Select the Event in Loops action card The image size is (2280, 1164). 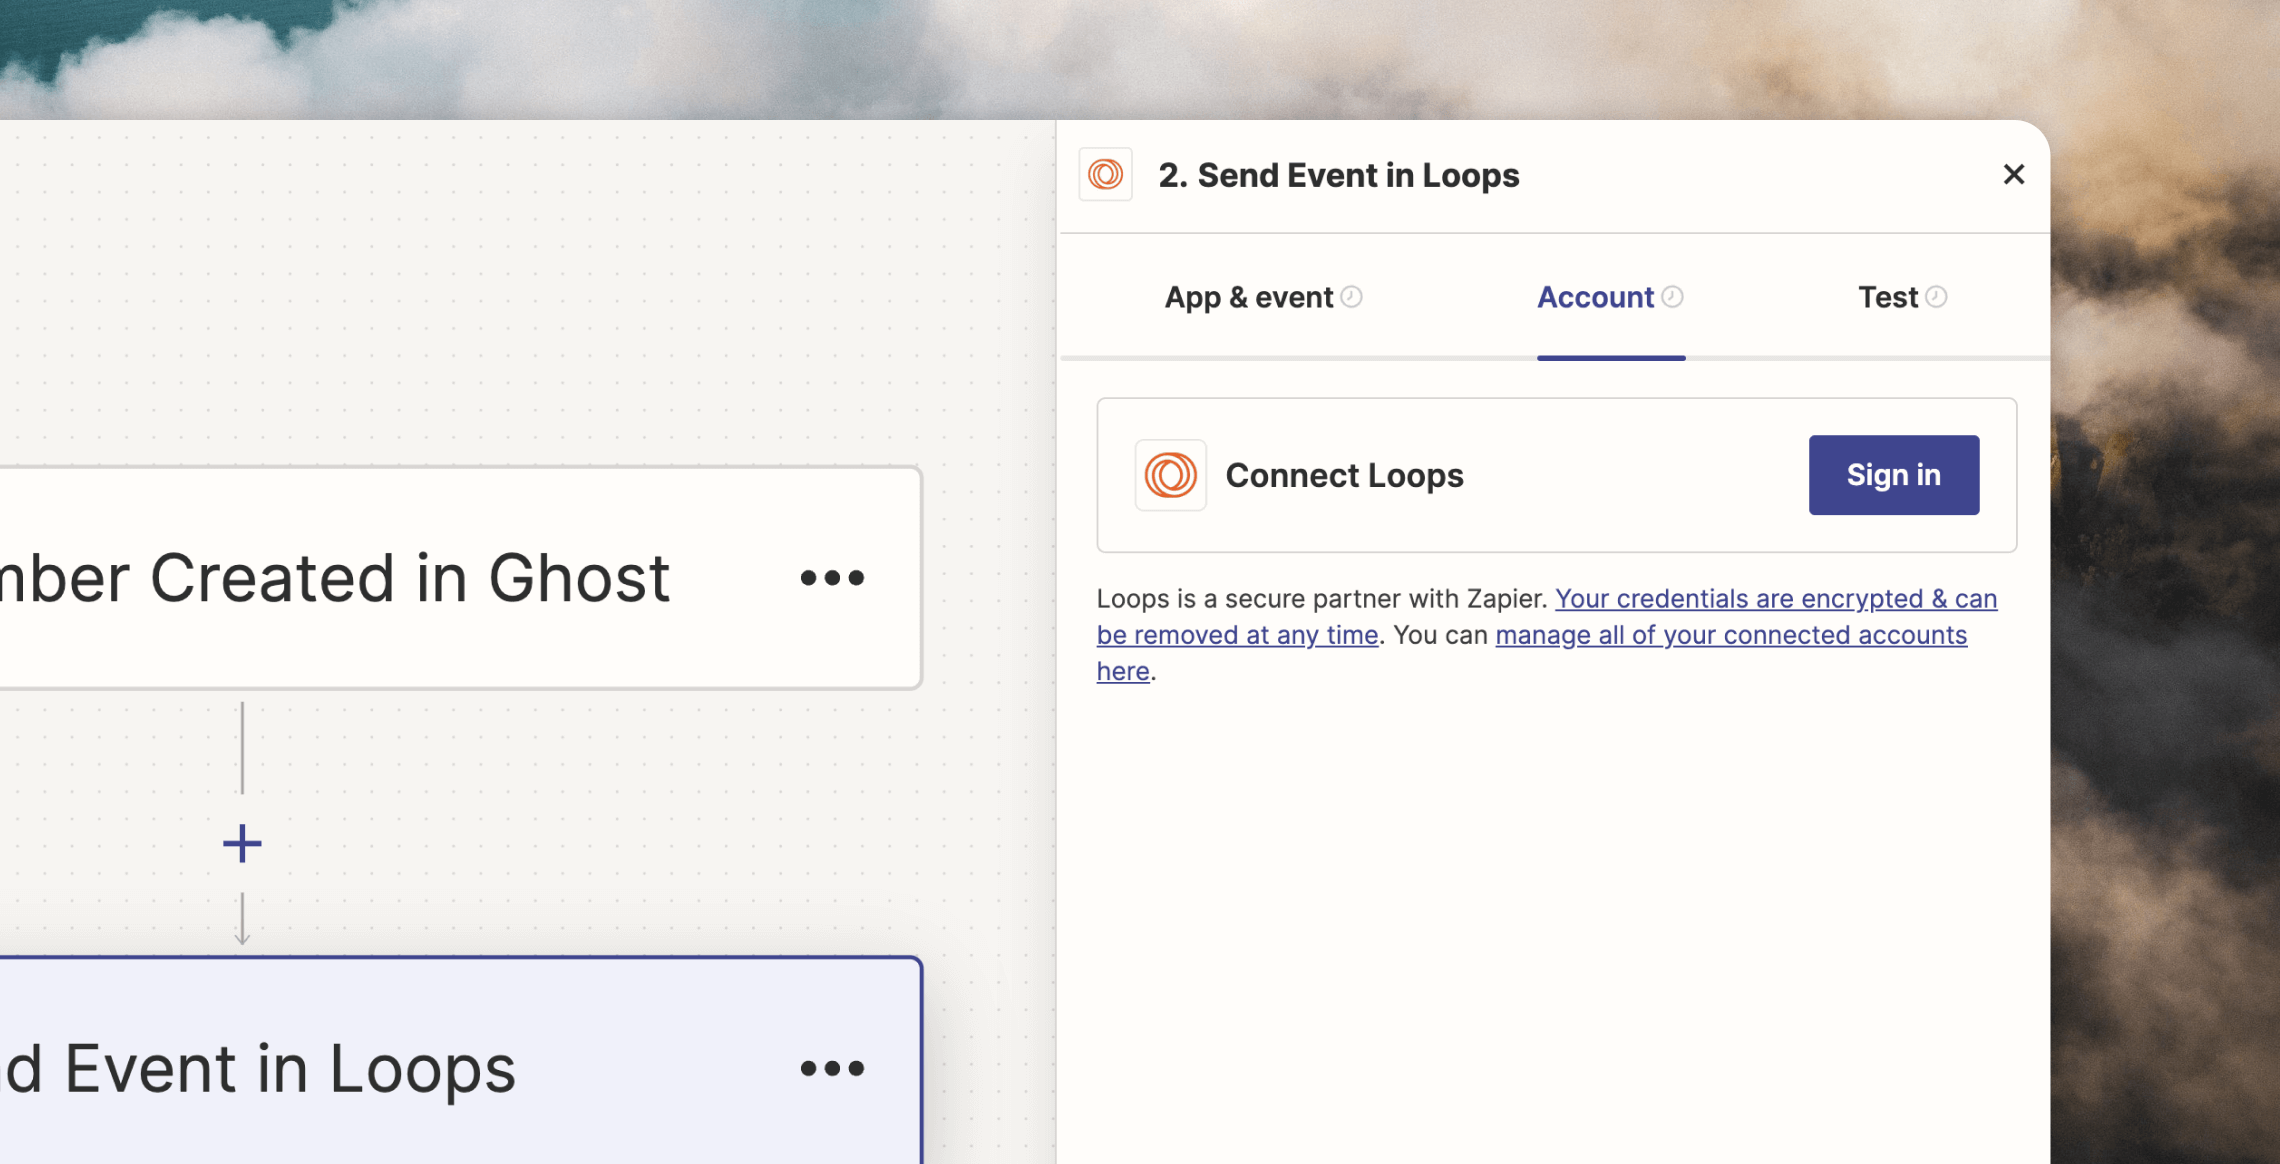pyautogui.click(x=460, y=1061)
